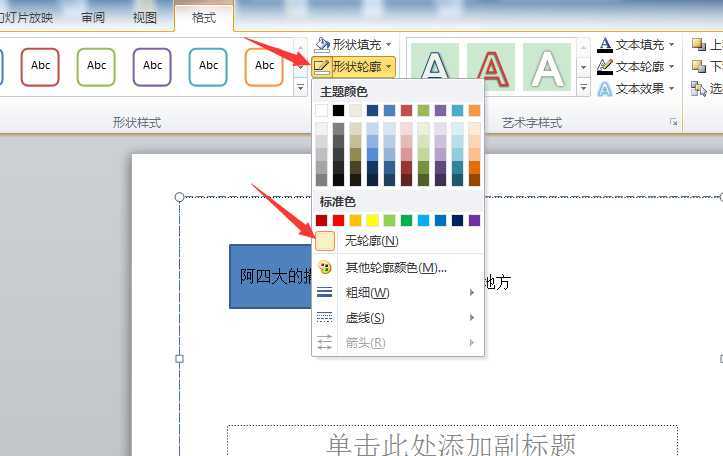723x456 pixels.
Task: Pick the navy standard color swatch
Action: pyautogui.click(x=457, y=220)
